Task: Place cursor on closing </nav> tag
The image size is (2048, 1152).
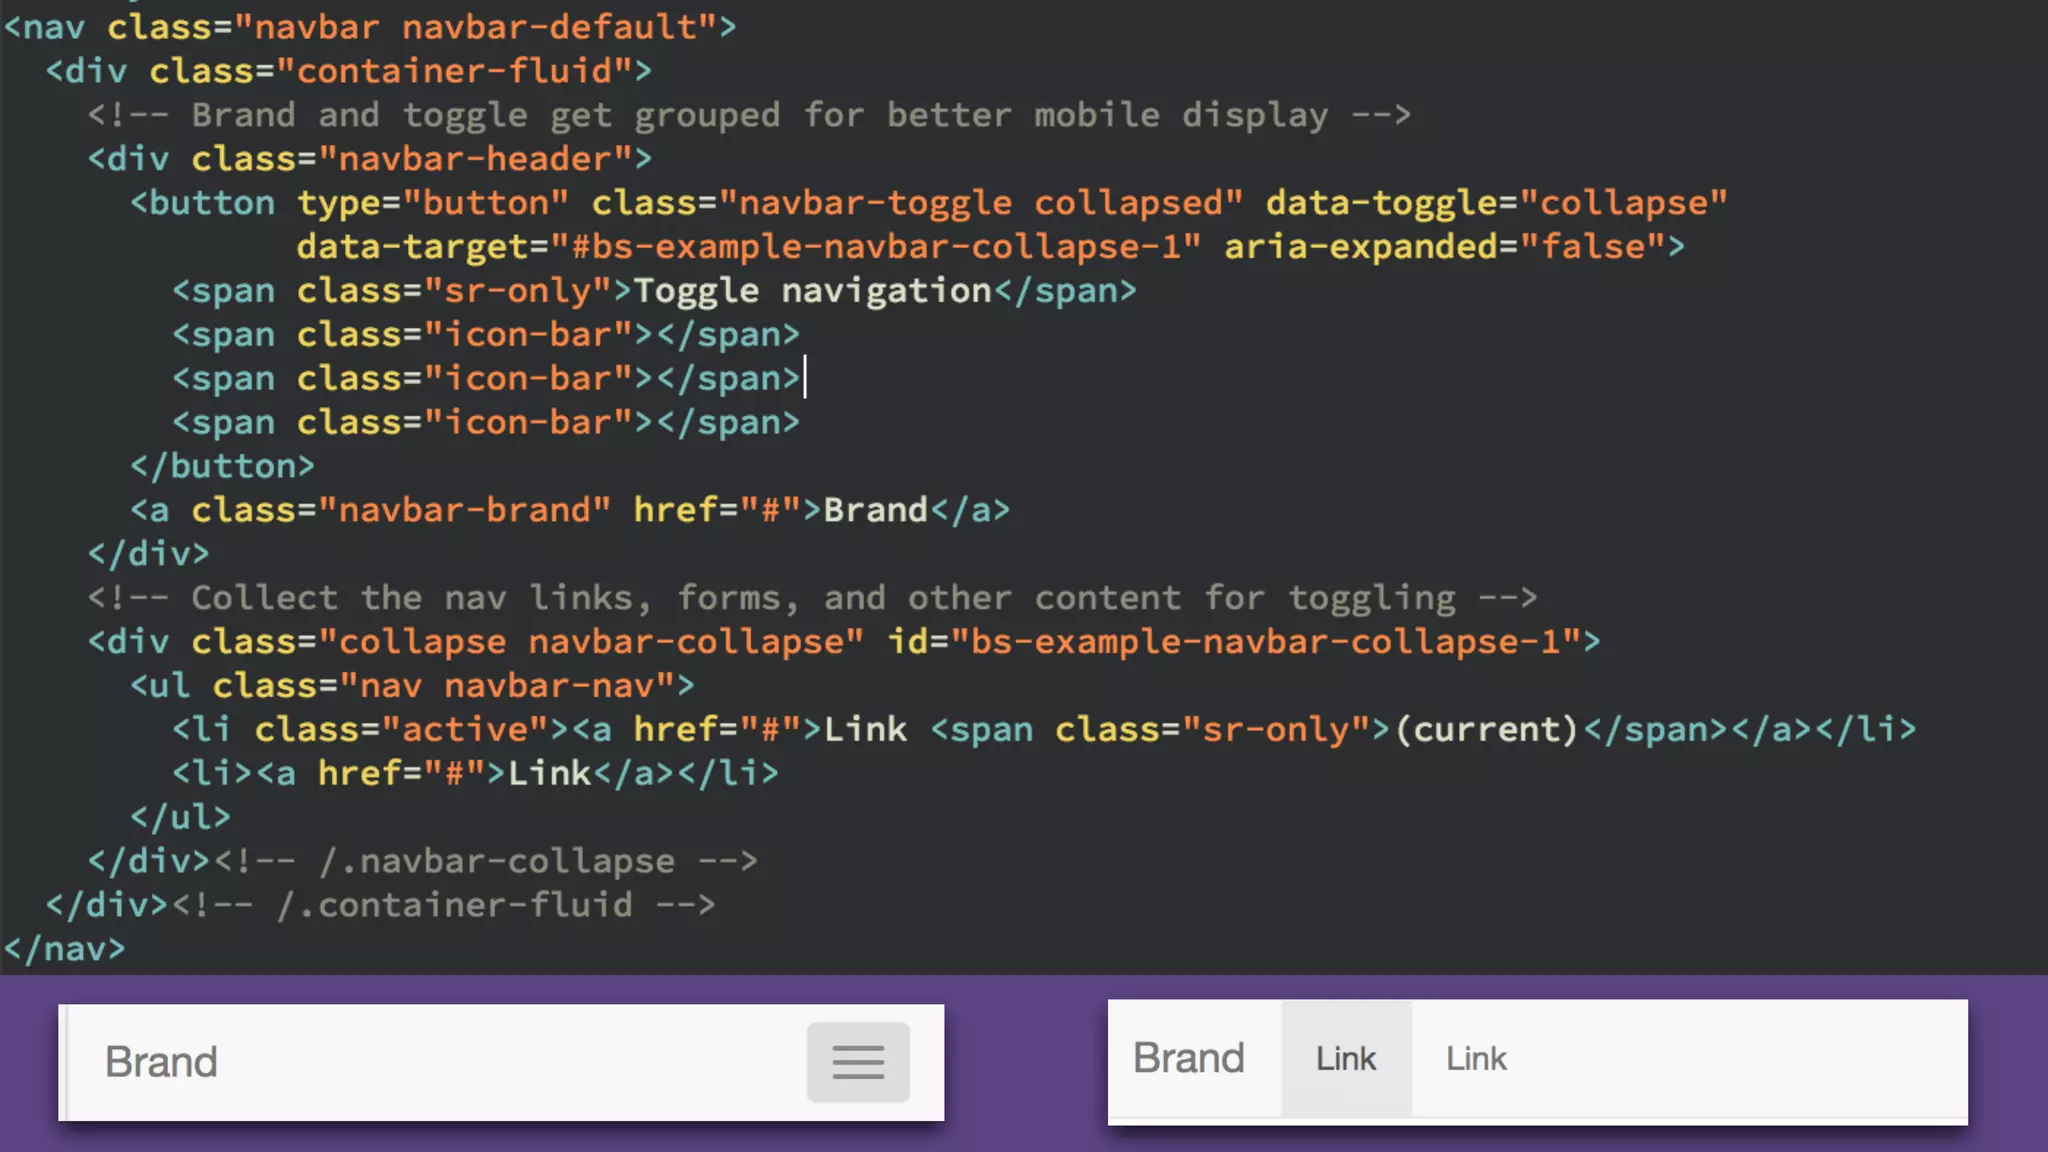Action: 65,948
